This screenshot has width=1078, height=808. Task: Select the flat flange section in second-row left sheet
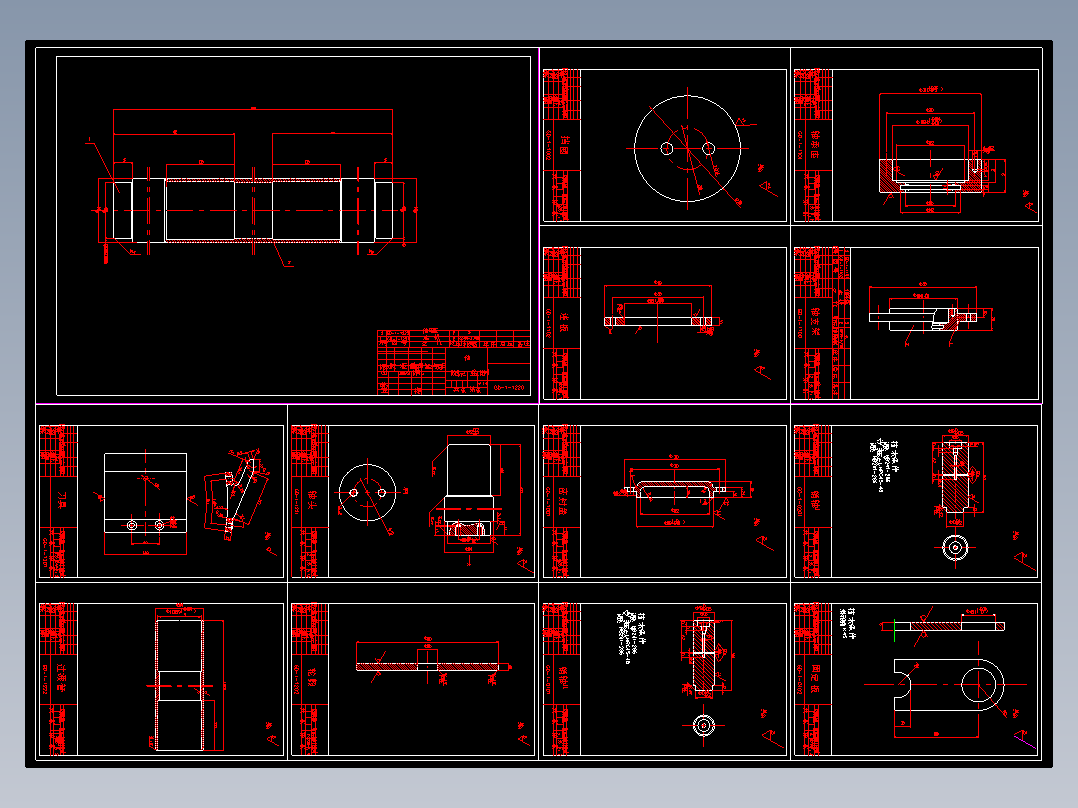[x=660, y=321]
